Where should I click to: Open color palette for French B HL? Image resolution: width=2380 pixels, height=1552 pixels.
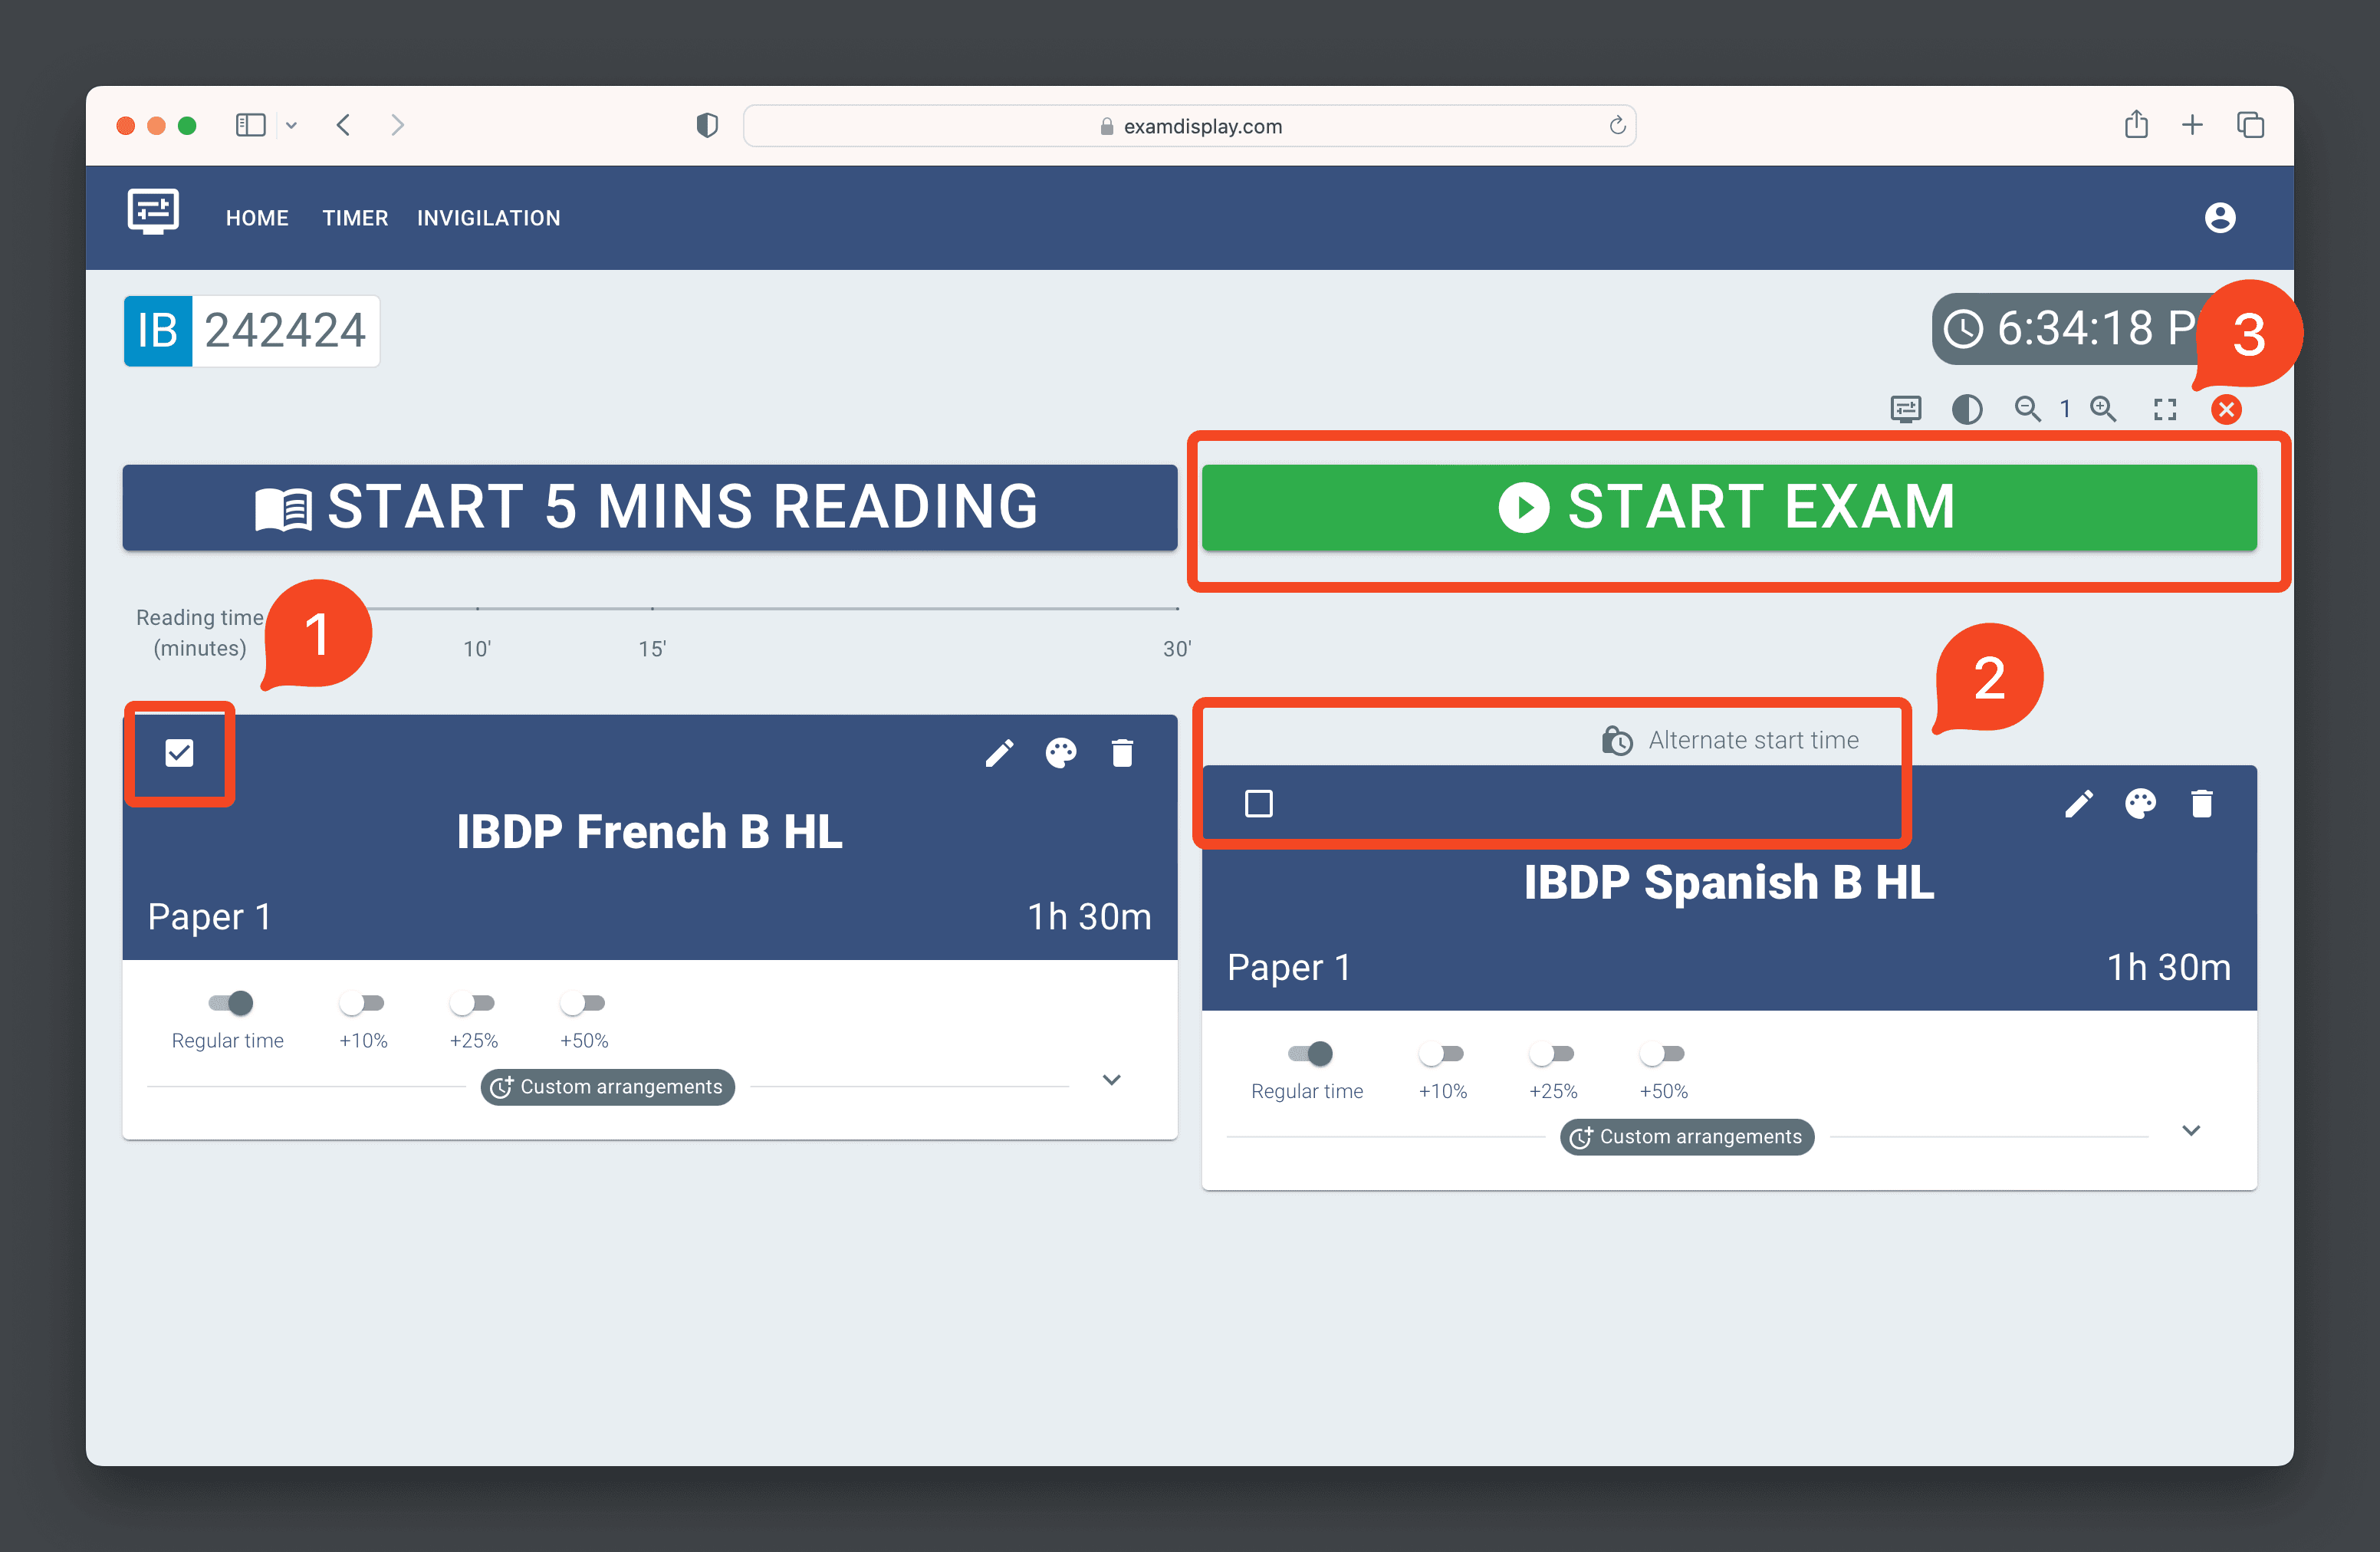1061,753
